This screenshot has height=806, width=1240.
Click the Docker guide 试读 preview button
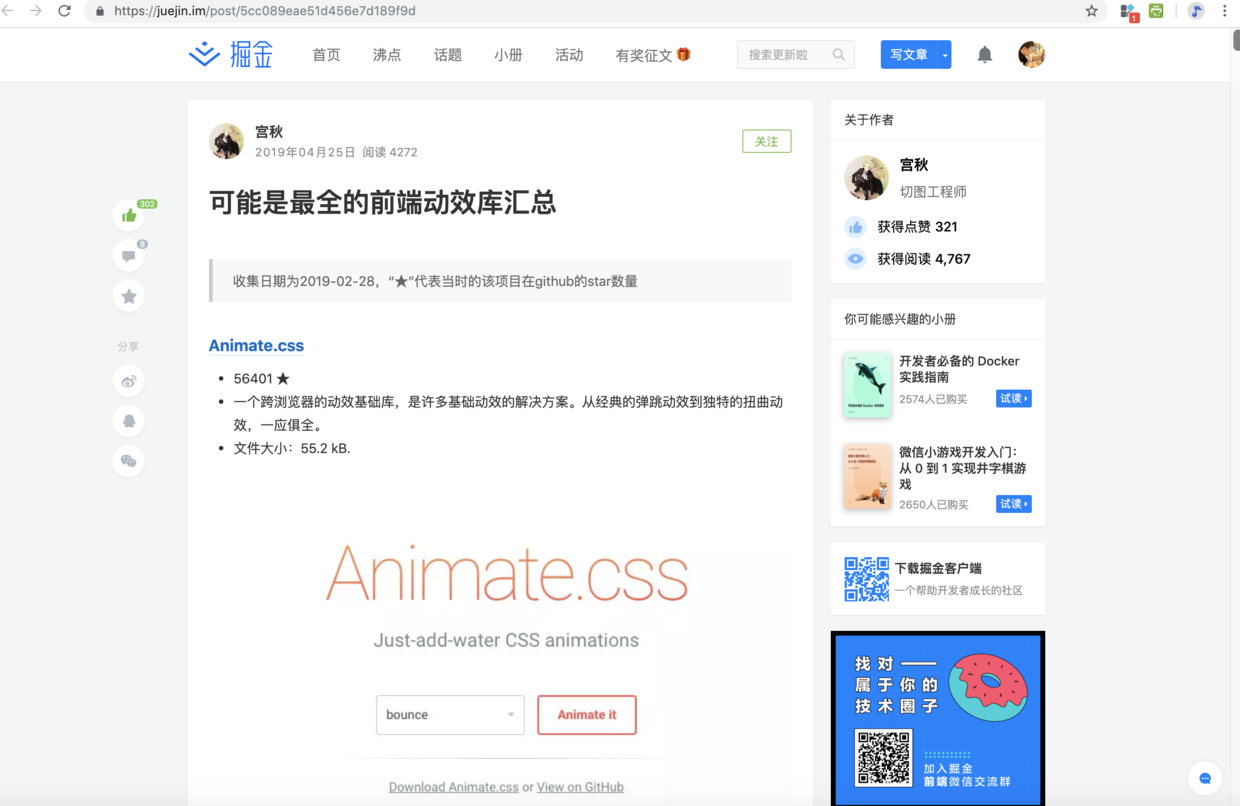[x=1013, y=398]
